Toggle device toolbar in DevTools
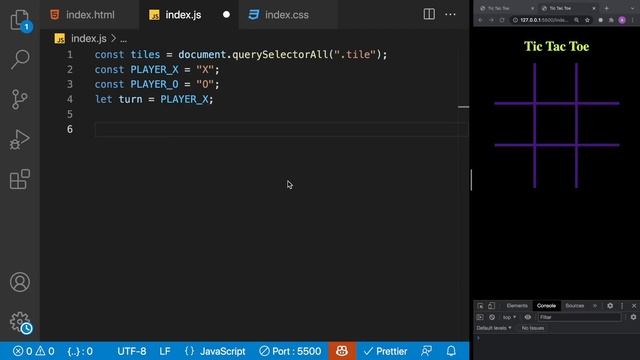Image resolution: width=640 pixels, height=360 pixels. 491,306
